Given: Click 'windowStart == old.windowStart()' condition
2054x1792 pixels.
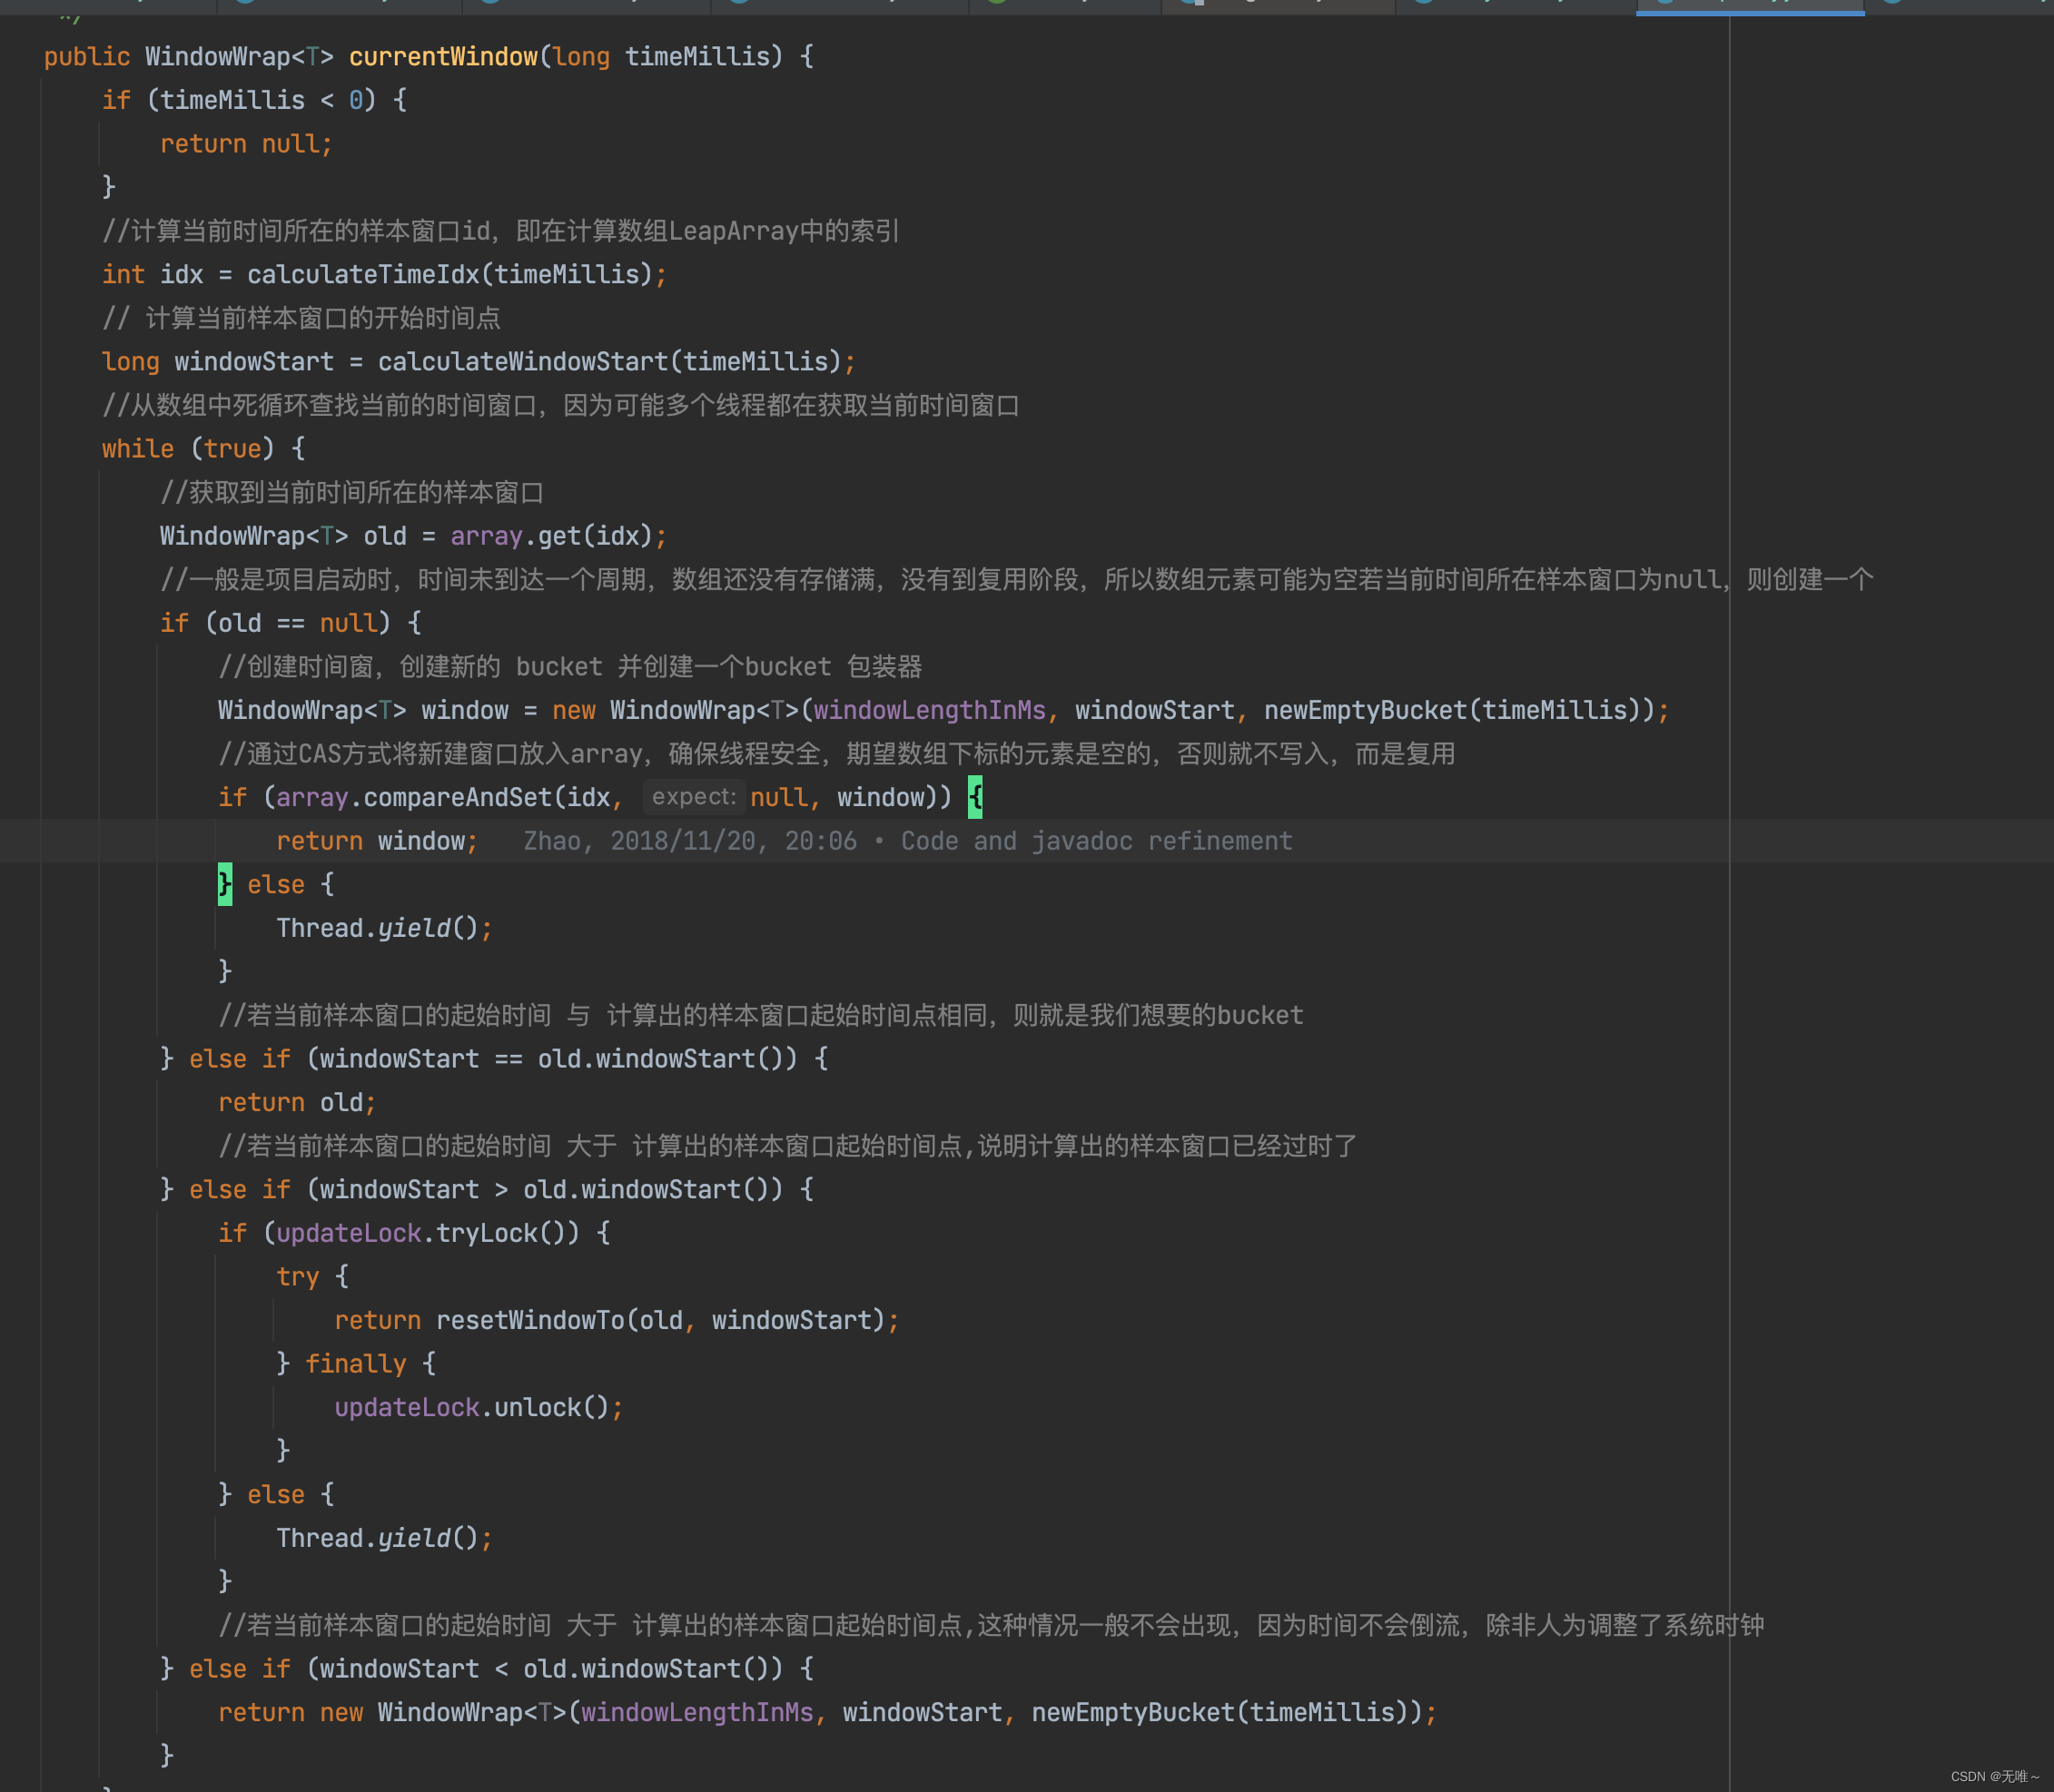Looking at the screenshot, I should [x=558, y=1058].
